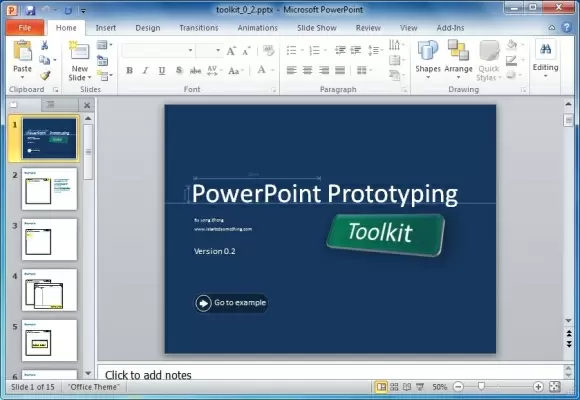Open the slide Layout icon
Image resolution: width=580 pixels, height=400 pixels.
(x=102, y=45)
